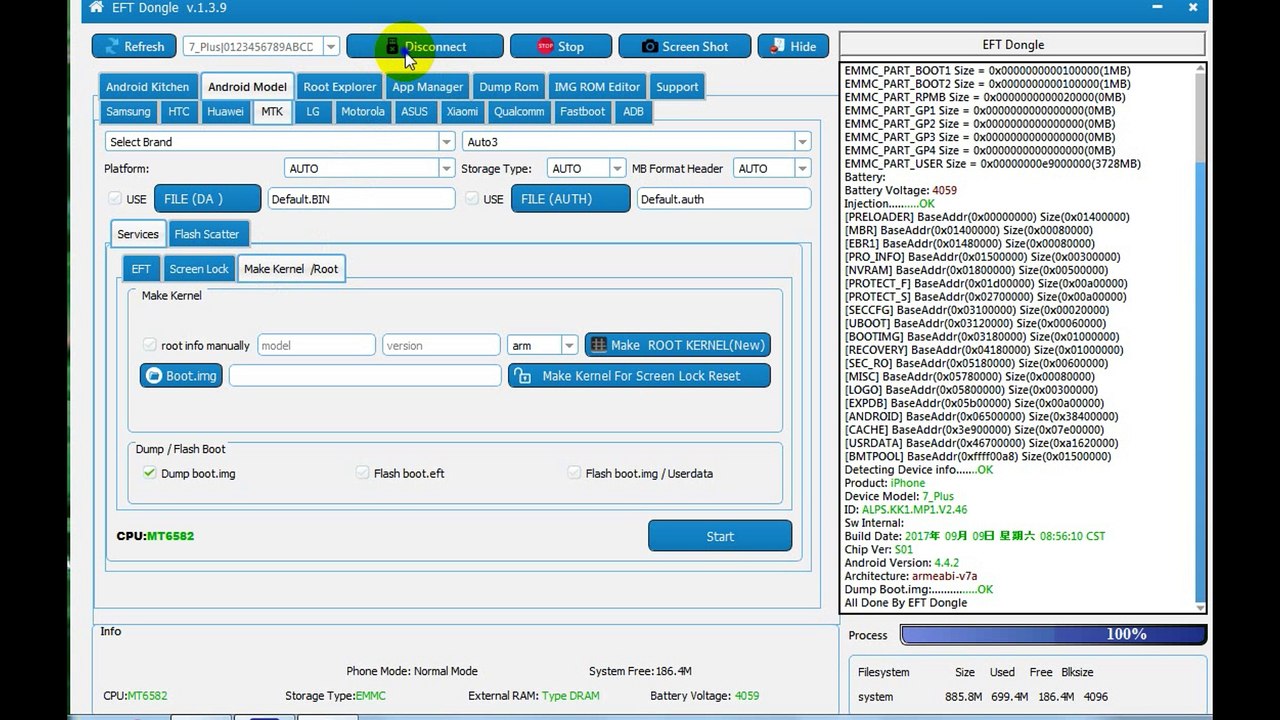The image size is (1280, 720).
Task: Click 'All Done By EFT Dongle' log line
Action: click(x=906, y=603)
